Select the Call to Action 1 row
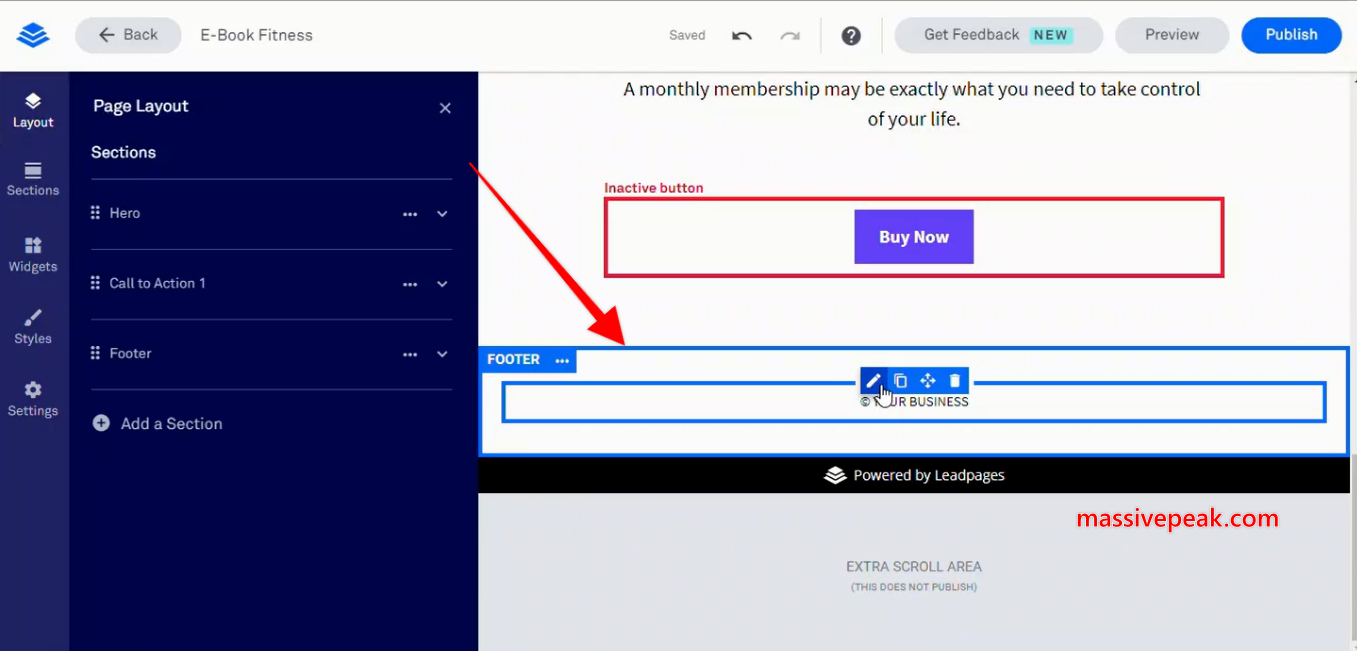Image resolution: width=1357 pixels, height=651 pixels. click(271, 284)
